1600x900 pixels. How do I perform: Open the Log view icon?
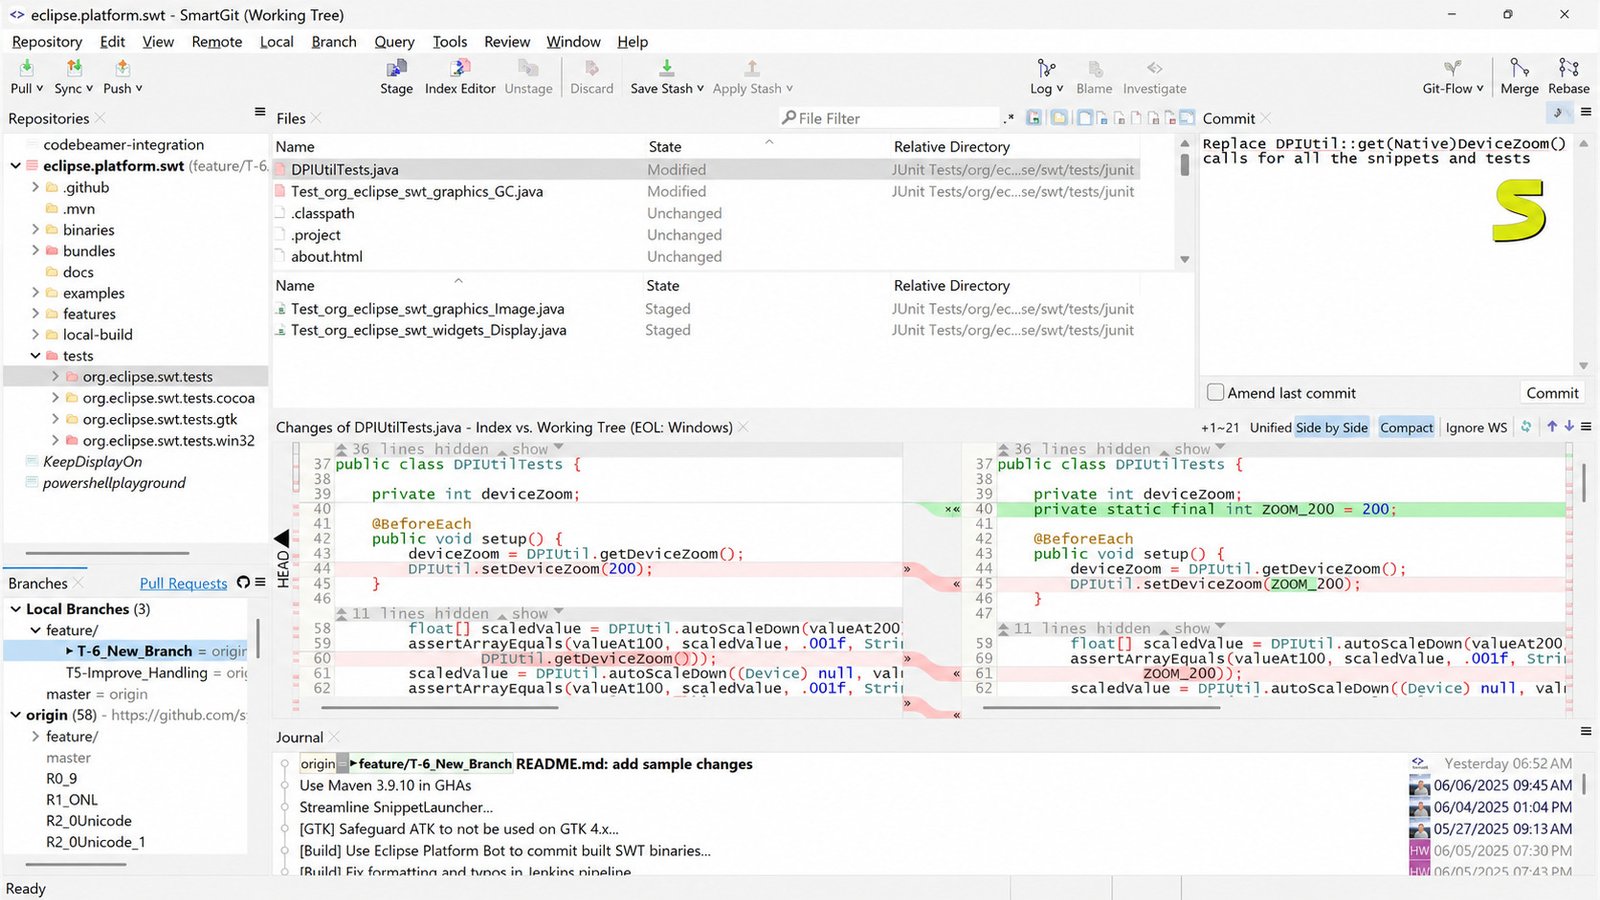[x=1046, y=68]
